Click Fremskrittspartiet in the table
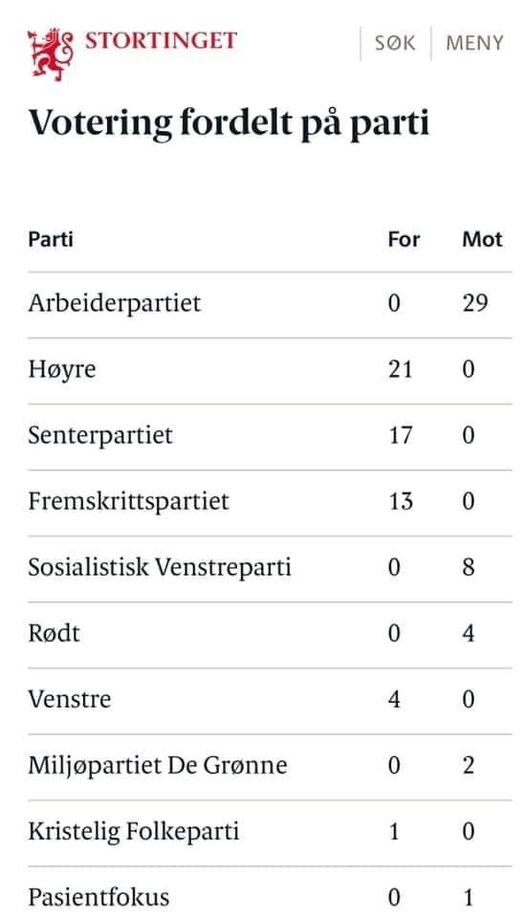The height and width of the screenshot is (918, 526). pyautogui.click(x=128, y=502)
